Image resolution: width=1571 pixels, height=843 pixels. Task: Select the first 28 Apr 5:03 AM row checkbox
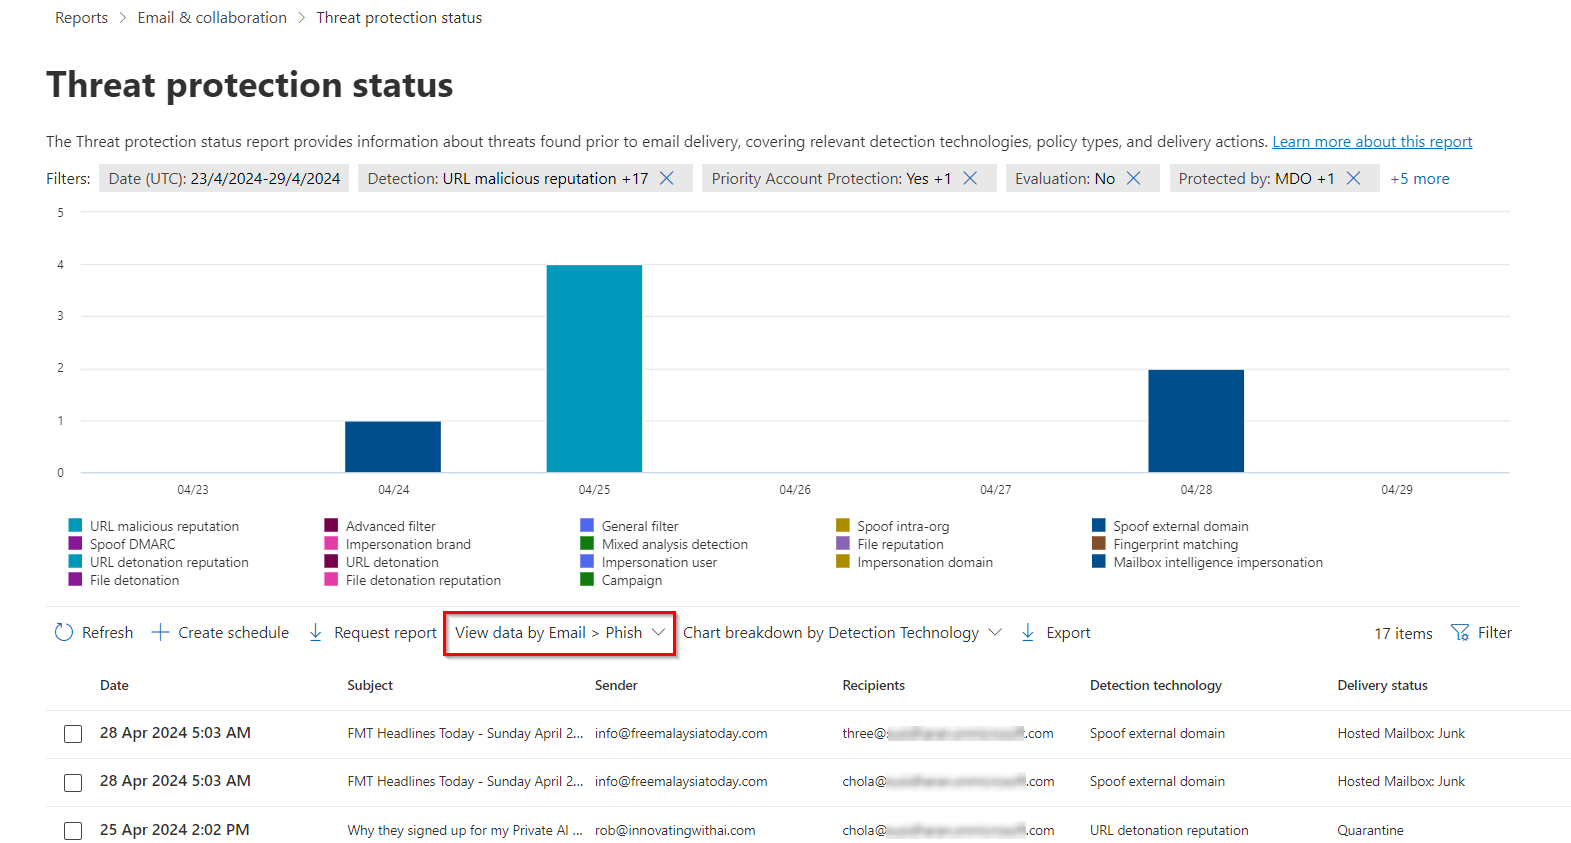(x=73, y=734)
